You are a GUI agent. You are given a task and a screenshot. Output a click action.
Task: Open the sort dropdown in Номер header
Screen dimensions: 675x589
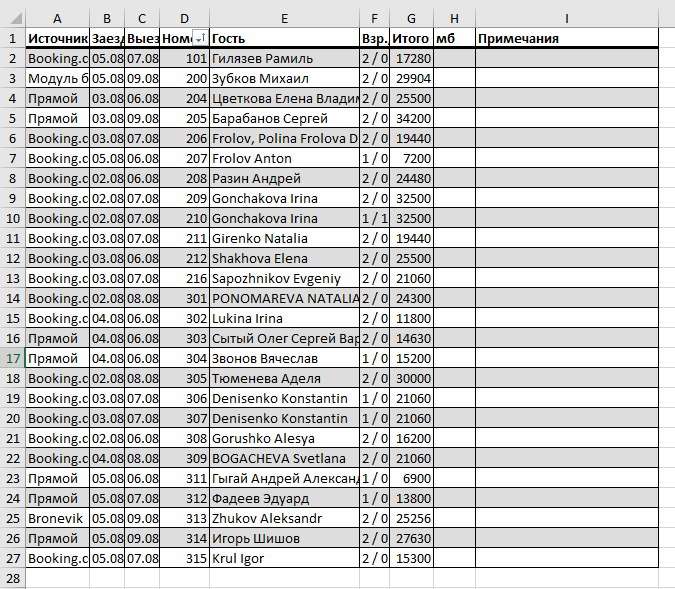coord(200,38)
